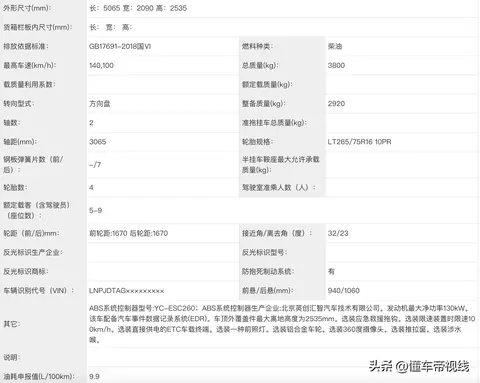480x383 pixels.
Task: Select the 反光标识商标 label
Action: tap(26, 271)
